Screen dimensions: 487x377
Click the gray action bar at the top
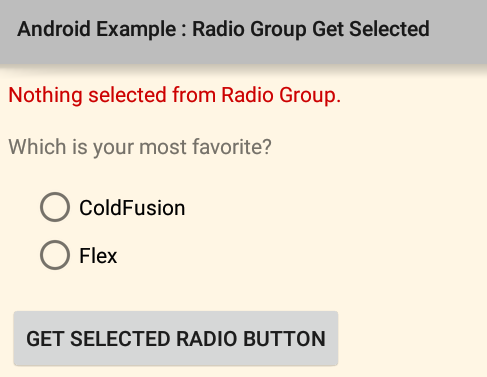tap(243, 32)
